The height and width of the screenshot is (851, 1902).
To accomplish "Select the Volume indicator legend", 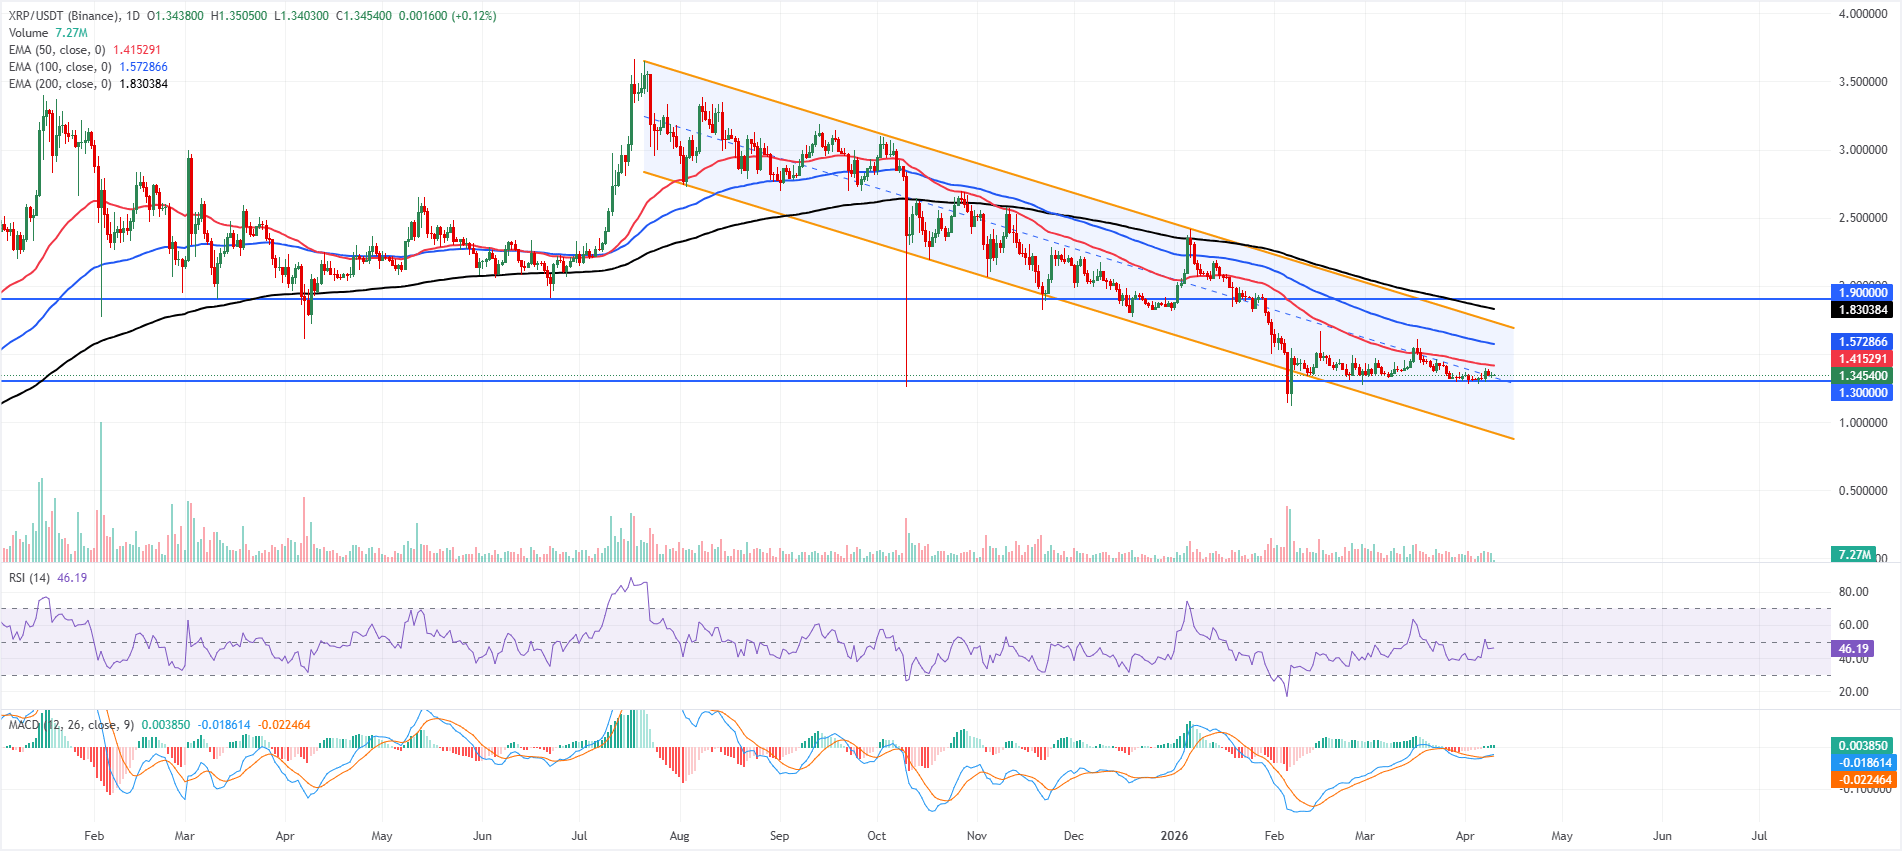I will [x=28, y=33].
